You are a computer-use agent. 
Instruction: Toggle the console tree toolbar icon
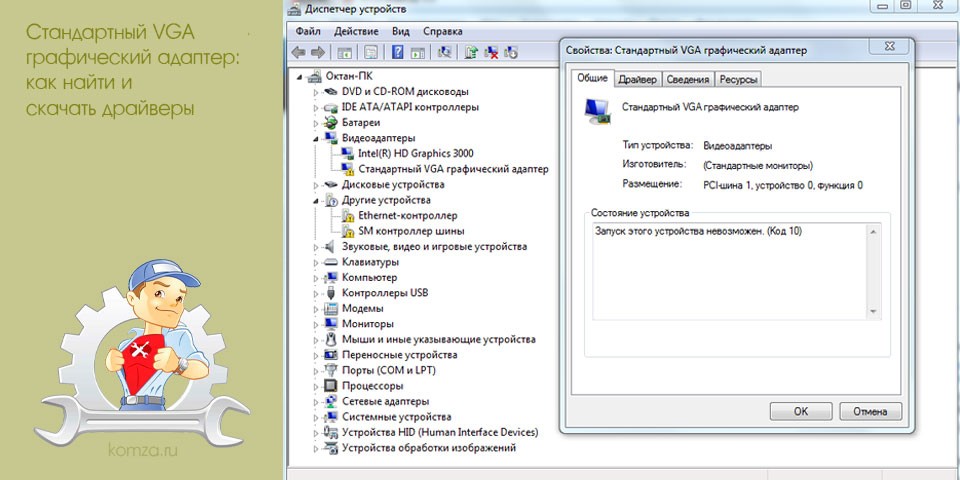[345, 53]
